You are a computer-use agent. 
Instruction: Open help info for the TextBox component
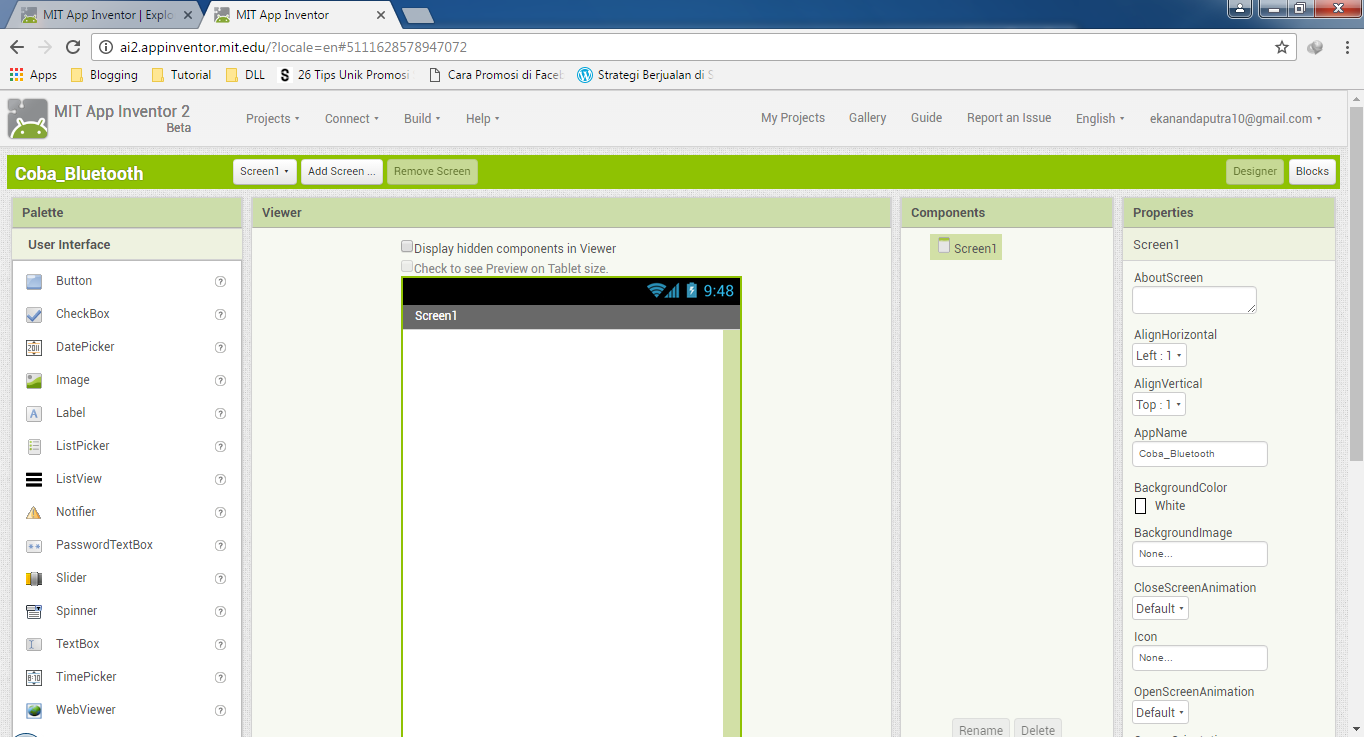coord(219,643)
